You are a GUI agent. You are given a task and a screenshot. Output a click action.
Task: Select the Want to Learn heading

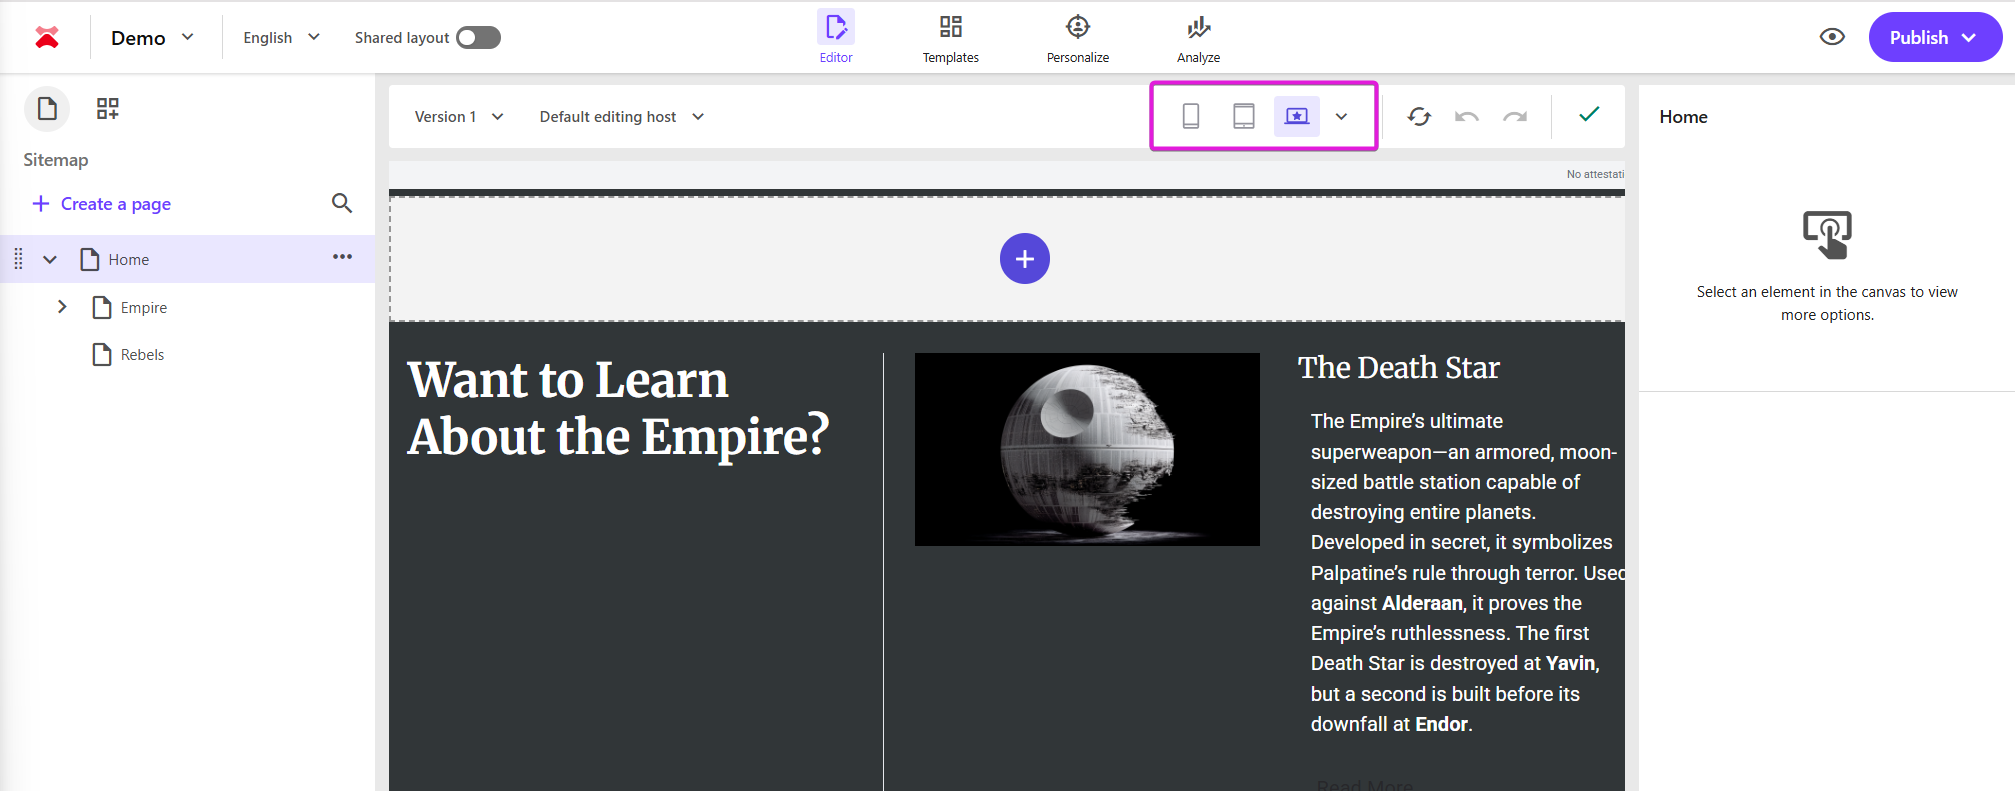coord(618,408)
